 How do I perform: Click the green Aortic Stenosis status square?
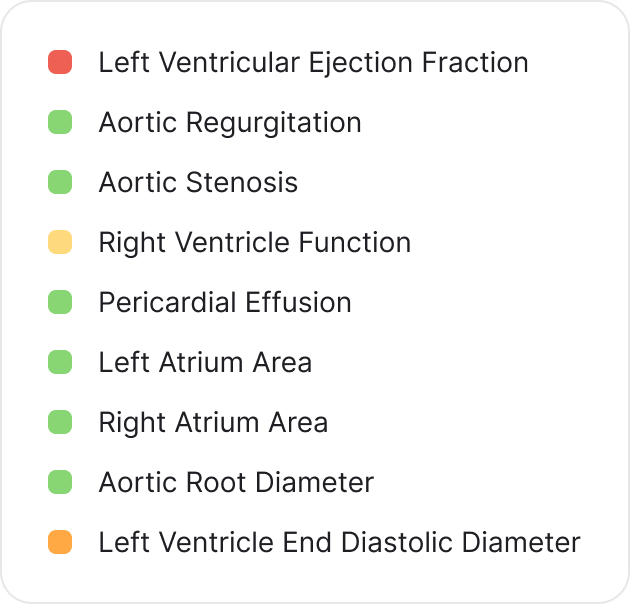[60, 182]
